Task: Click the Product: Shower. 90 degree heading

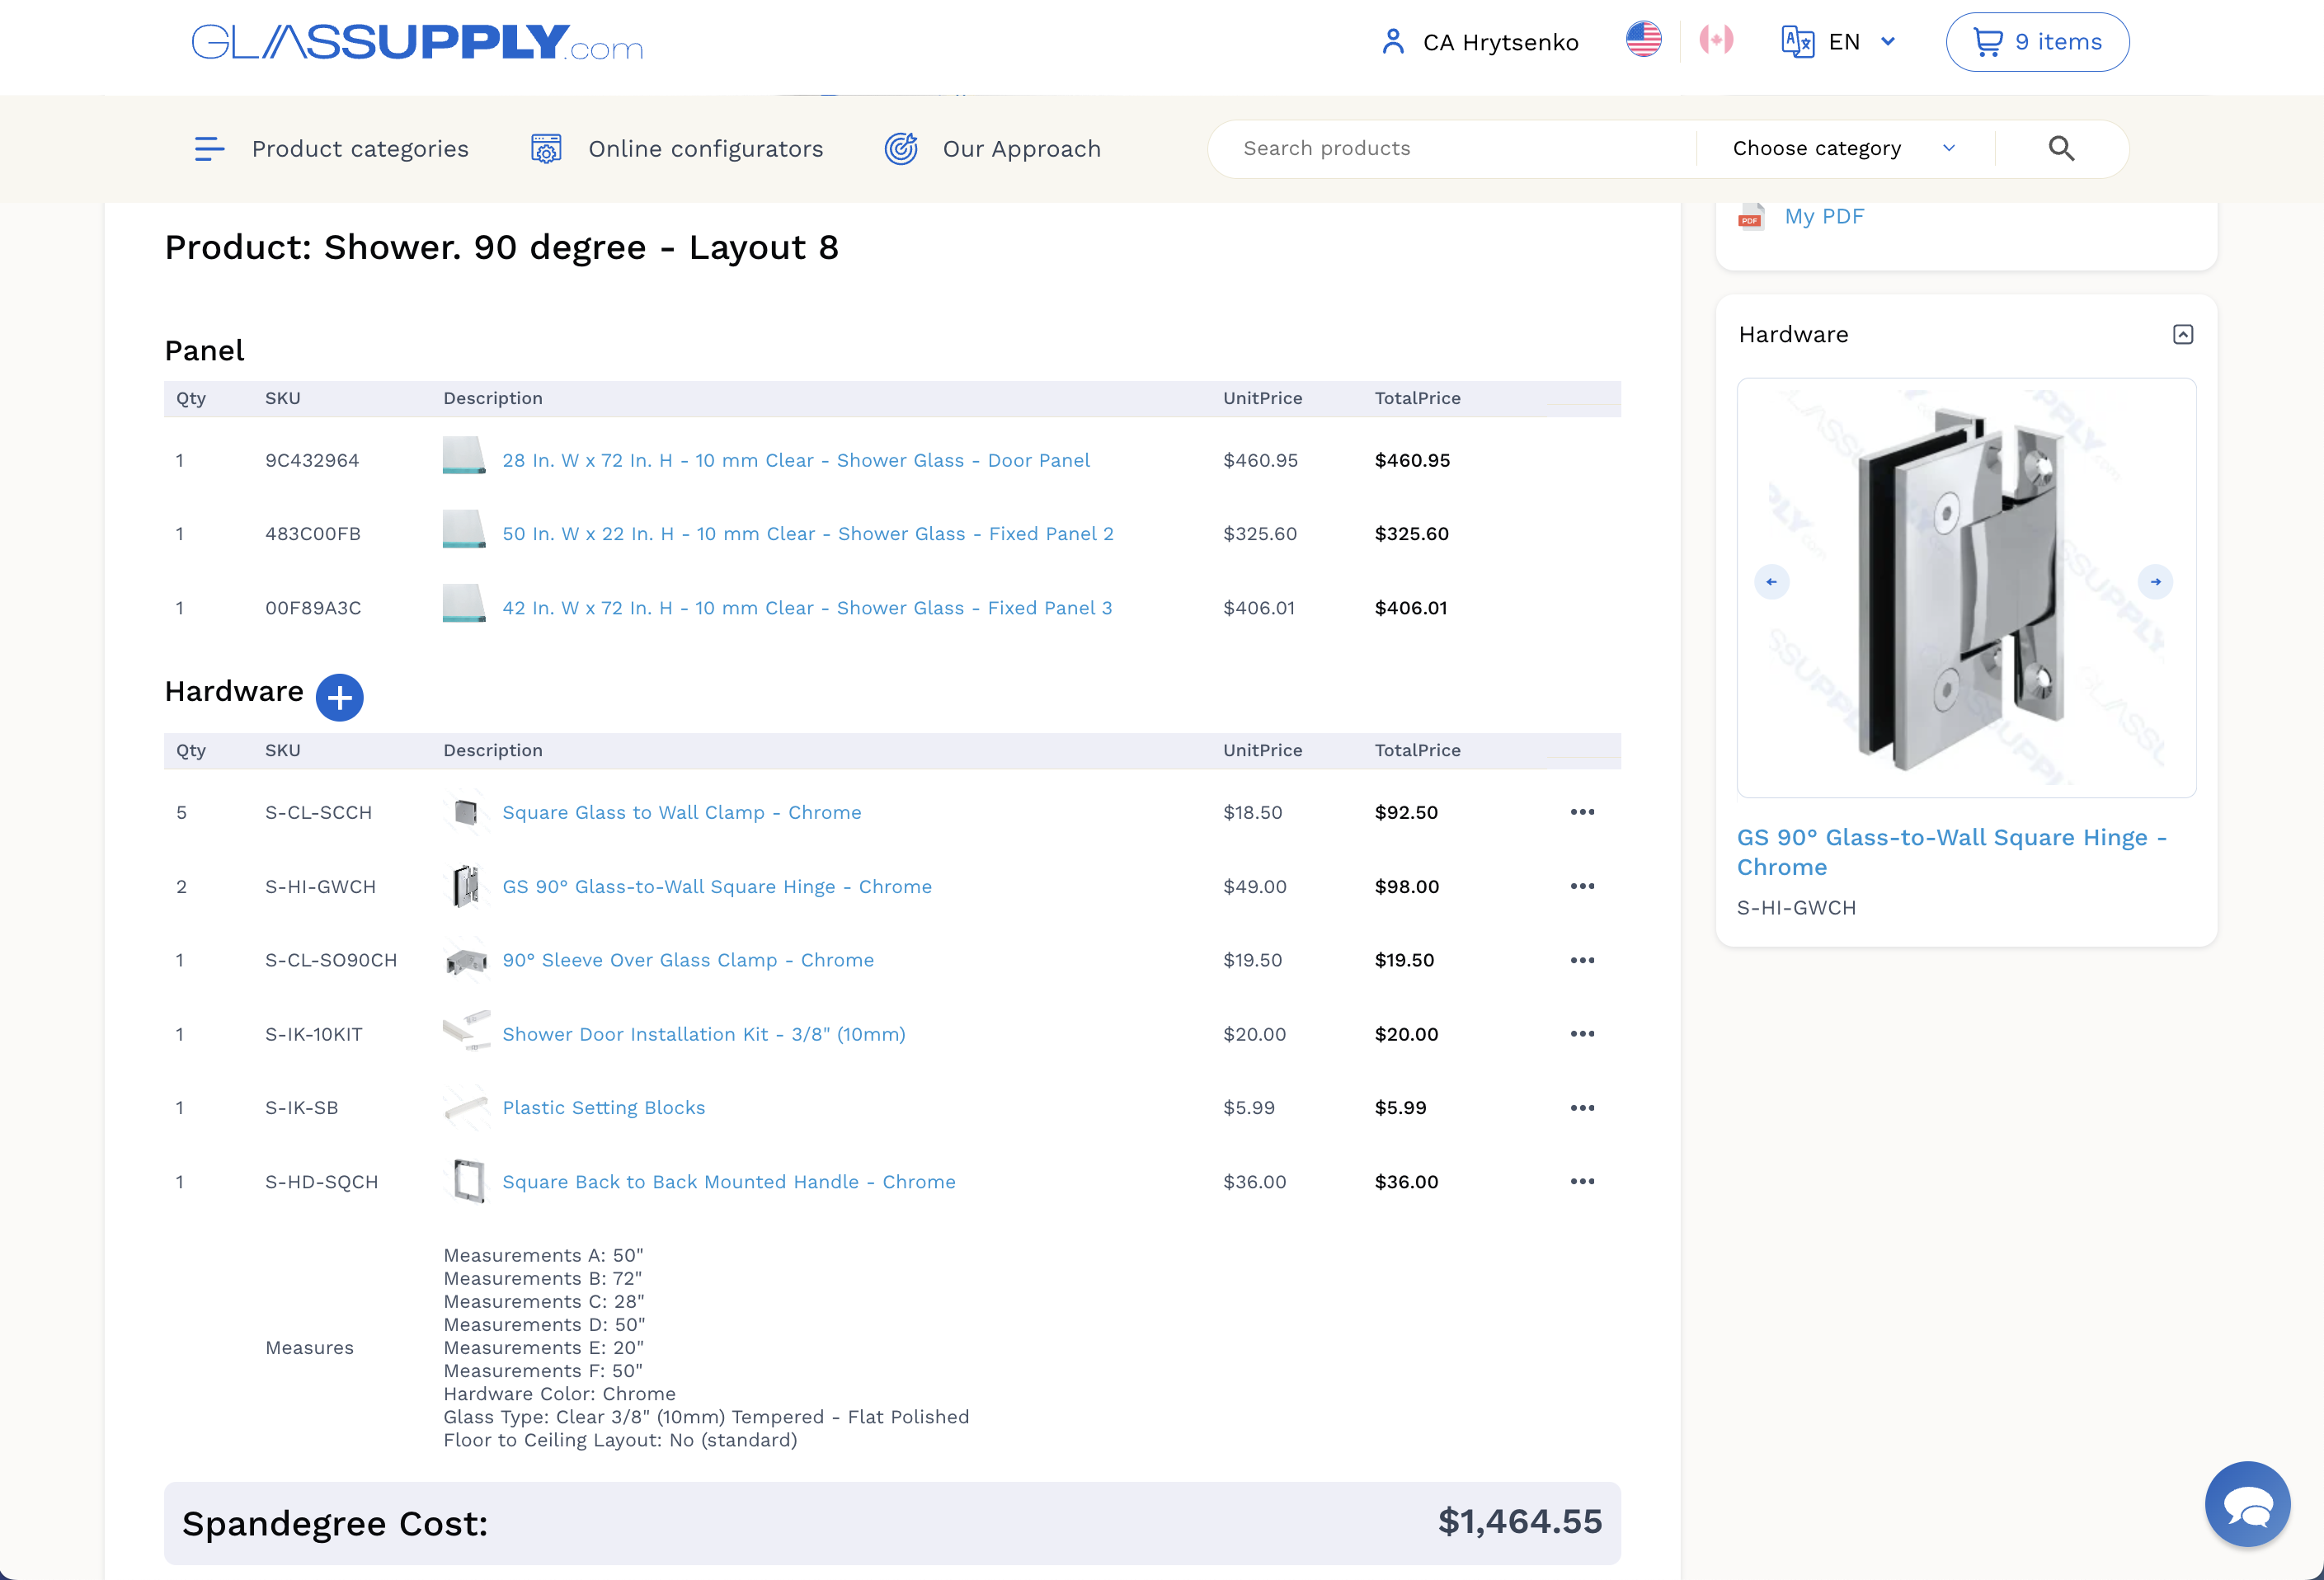Action: (502, 247)
